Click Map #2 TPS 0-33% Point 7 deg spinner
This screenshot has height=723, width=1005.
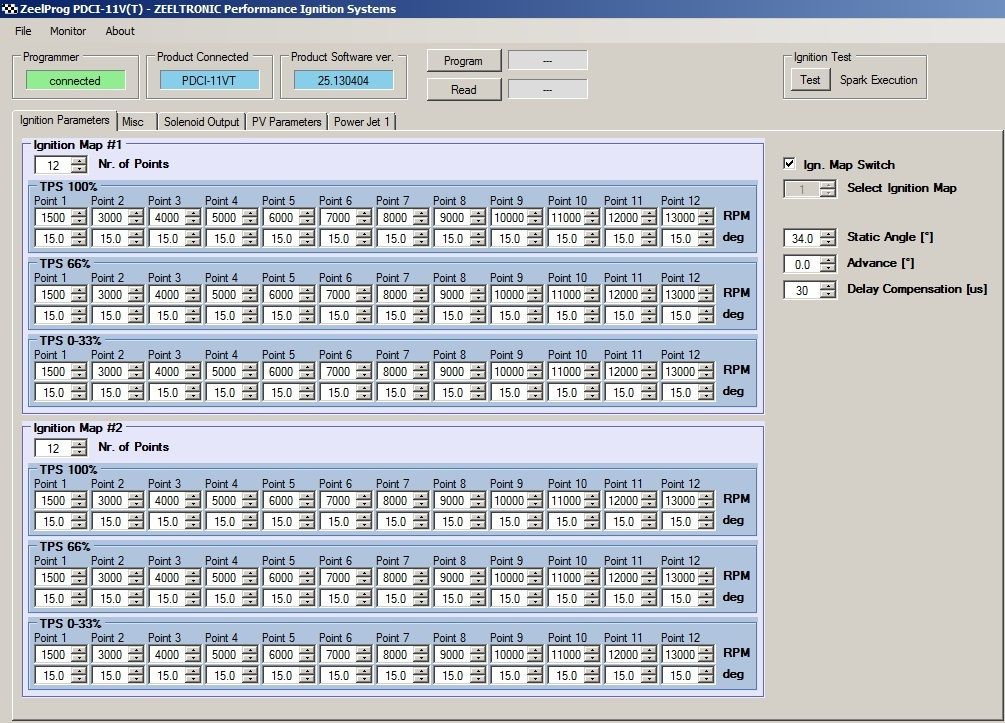[x=421, y=676]
